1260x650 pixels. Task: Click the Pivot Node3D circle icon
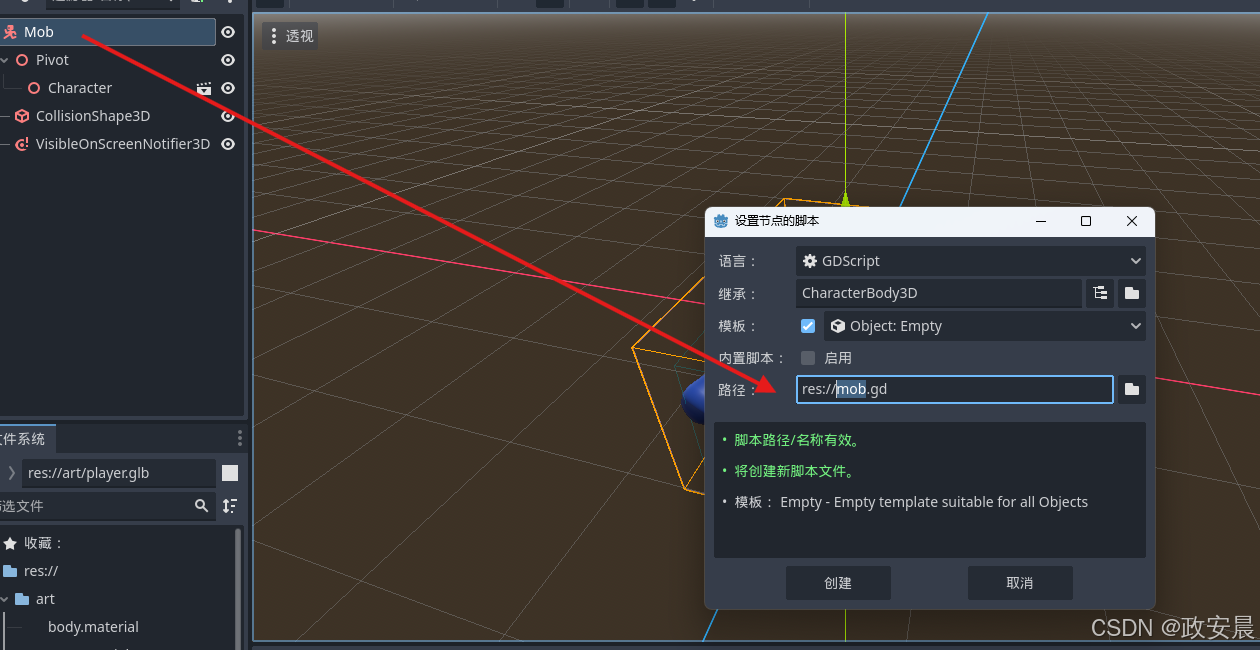point(22,60)
